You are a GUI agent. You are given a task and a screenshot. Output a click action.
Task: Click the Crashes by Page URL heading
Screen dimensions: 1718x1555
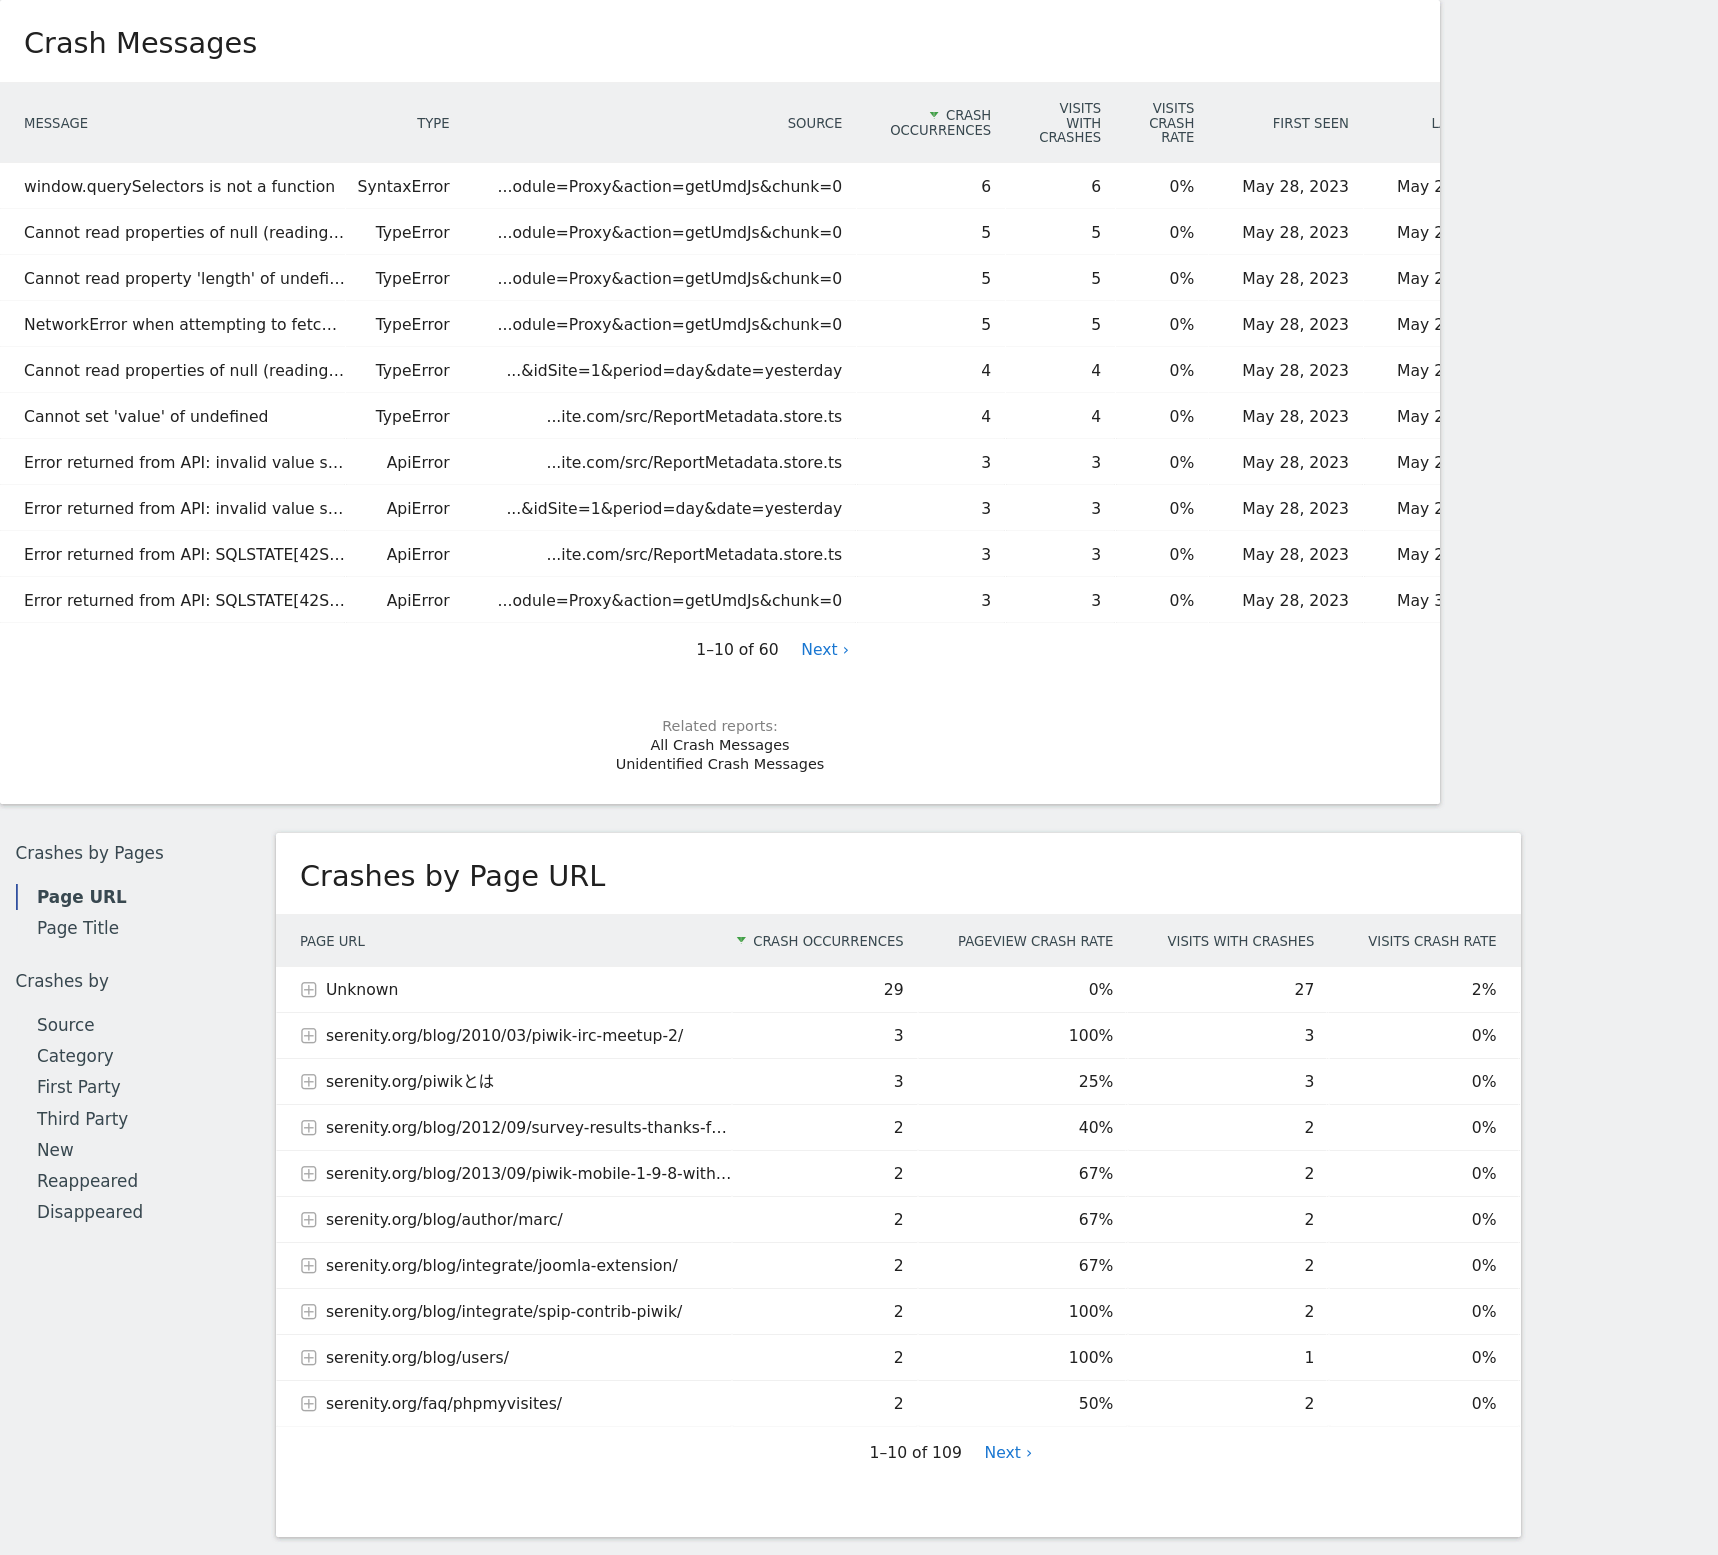click(x=452, y=876)
